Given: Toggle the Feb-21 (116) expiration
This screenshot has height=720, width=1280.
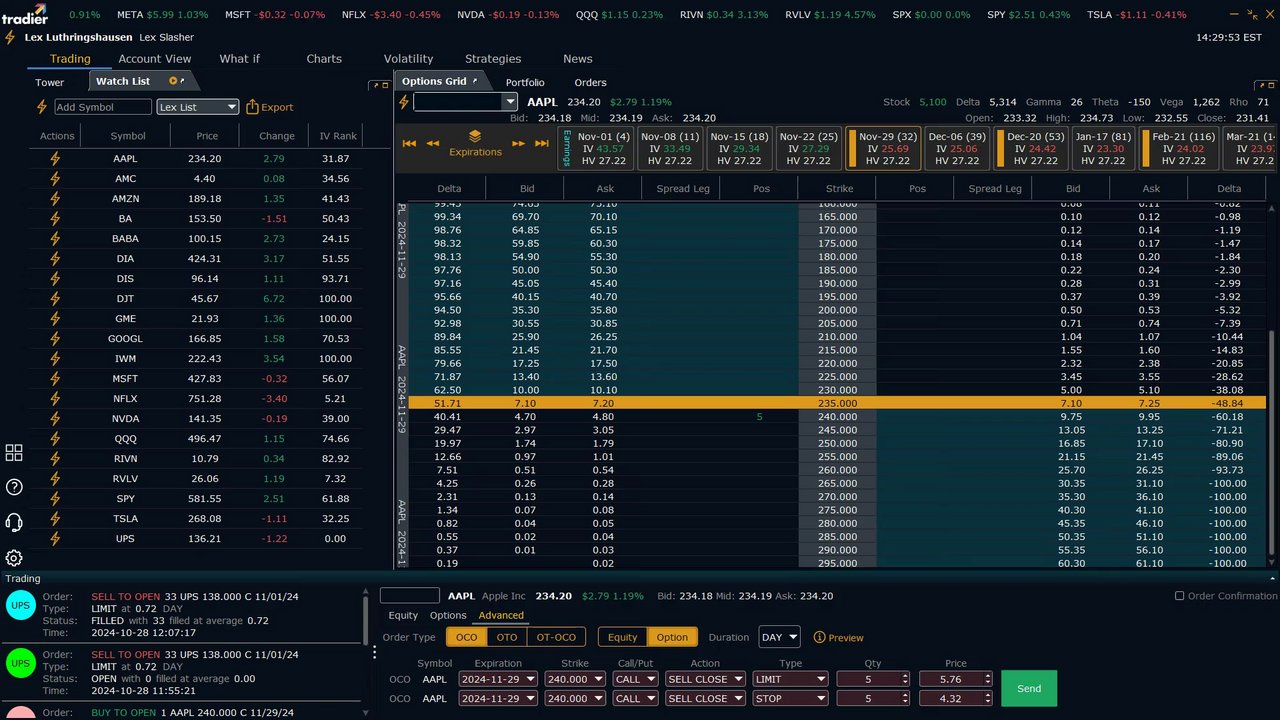Looking at the screenshot, I should pos(1177,148).
